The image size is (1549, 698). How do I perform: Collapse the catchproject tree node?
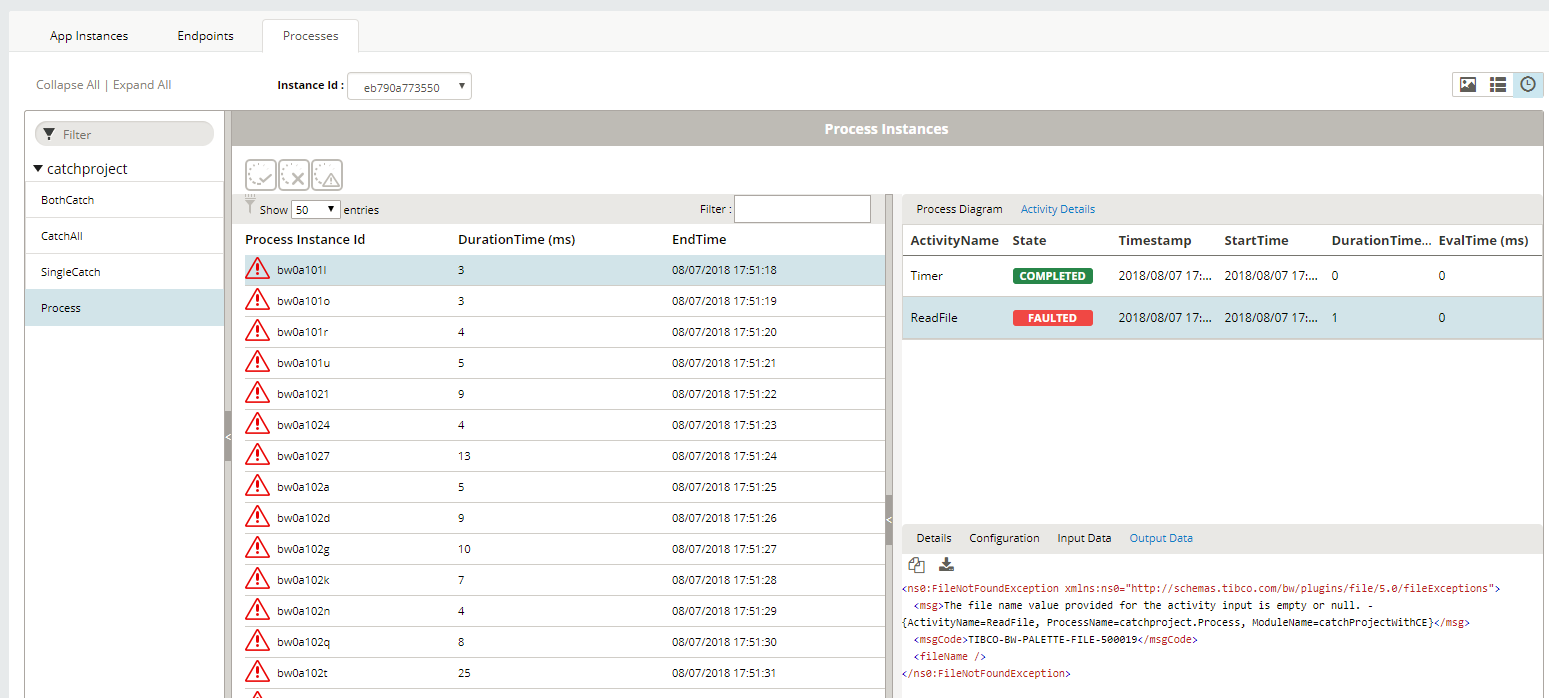(x=39, y=169)
